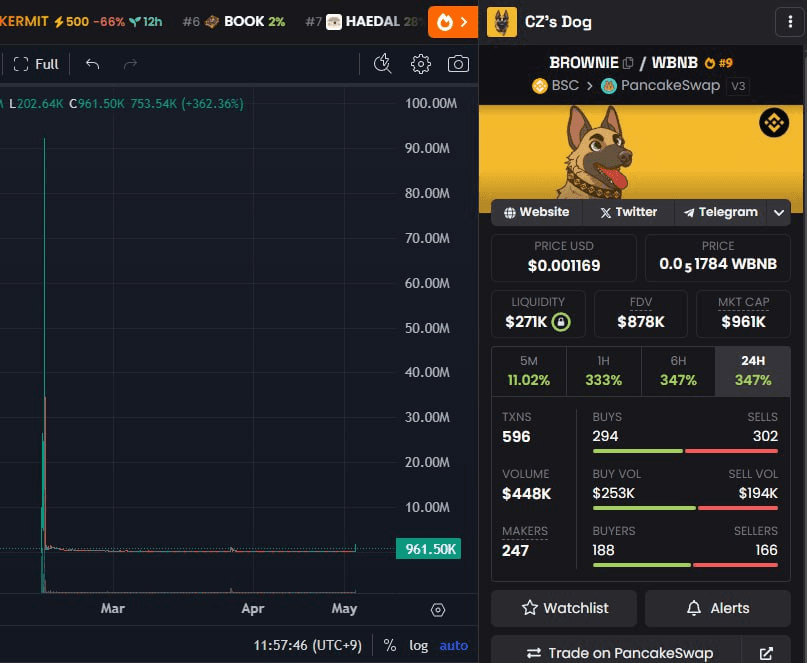Expand more social links chevron

coord(779,213)
